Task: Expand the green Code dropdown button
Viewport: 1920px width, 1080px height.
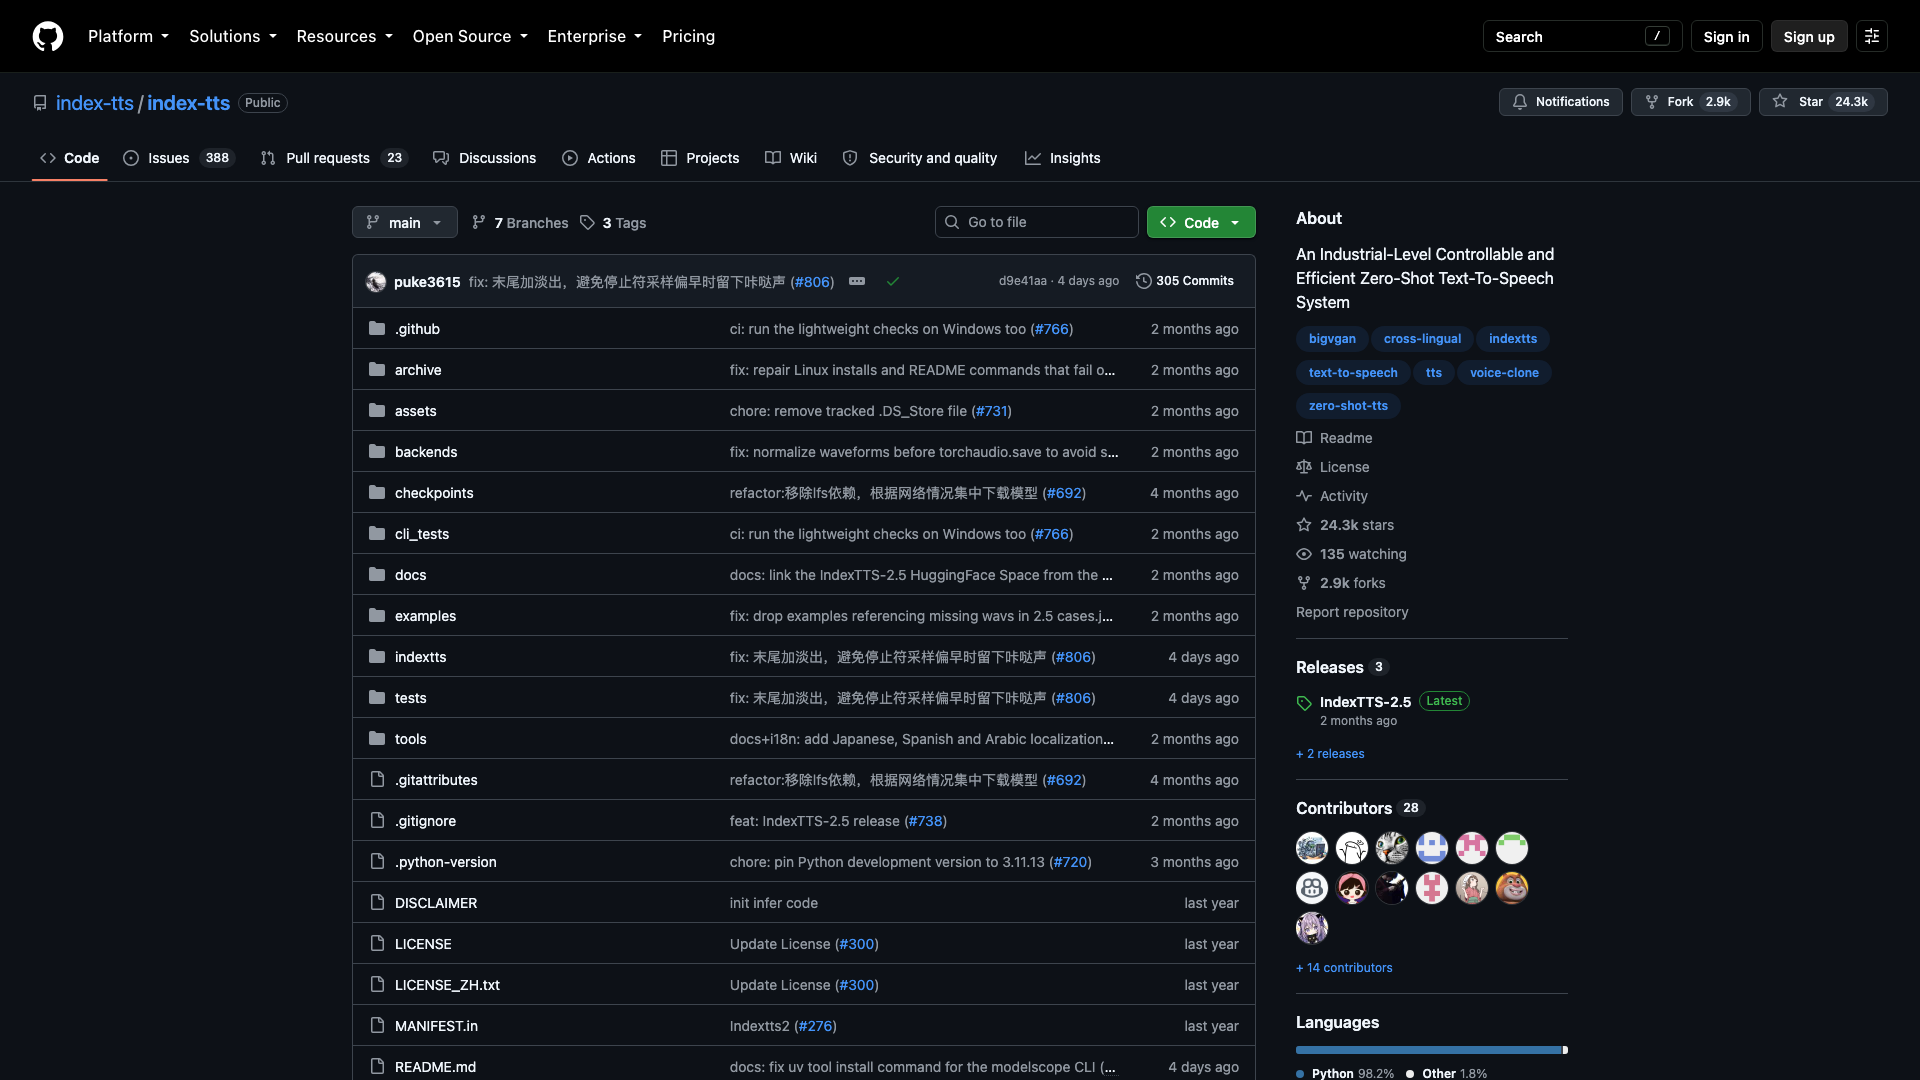Action: click(x=1201, y=222)
